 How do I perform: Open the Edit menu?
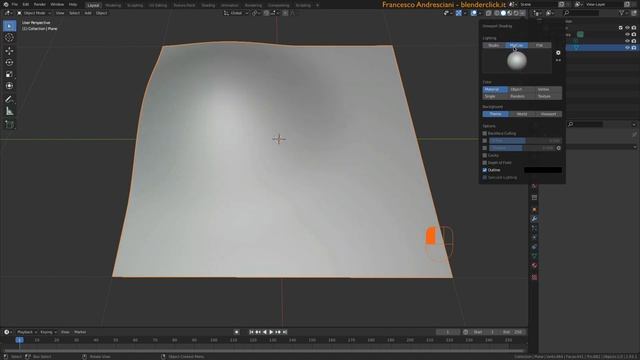(x=26, y=4)
